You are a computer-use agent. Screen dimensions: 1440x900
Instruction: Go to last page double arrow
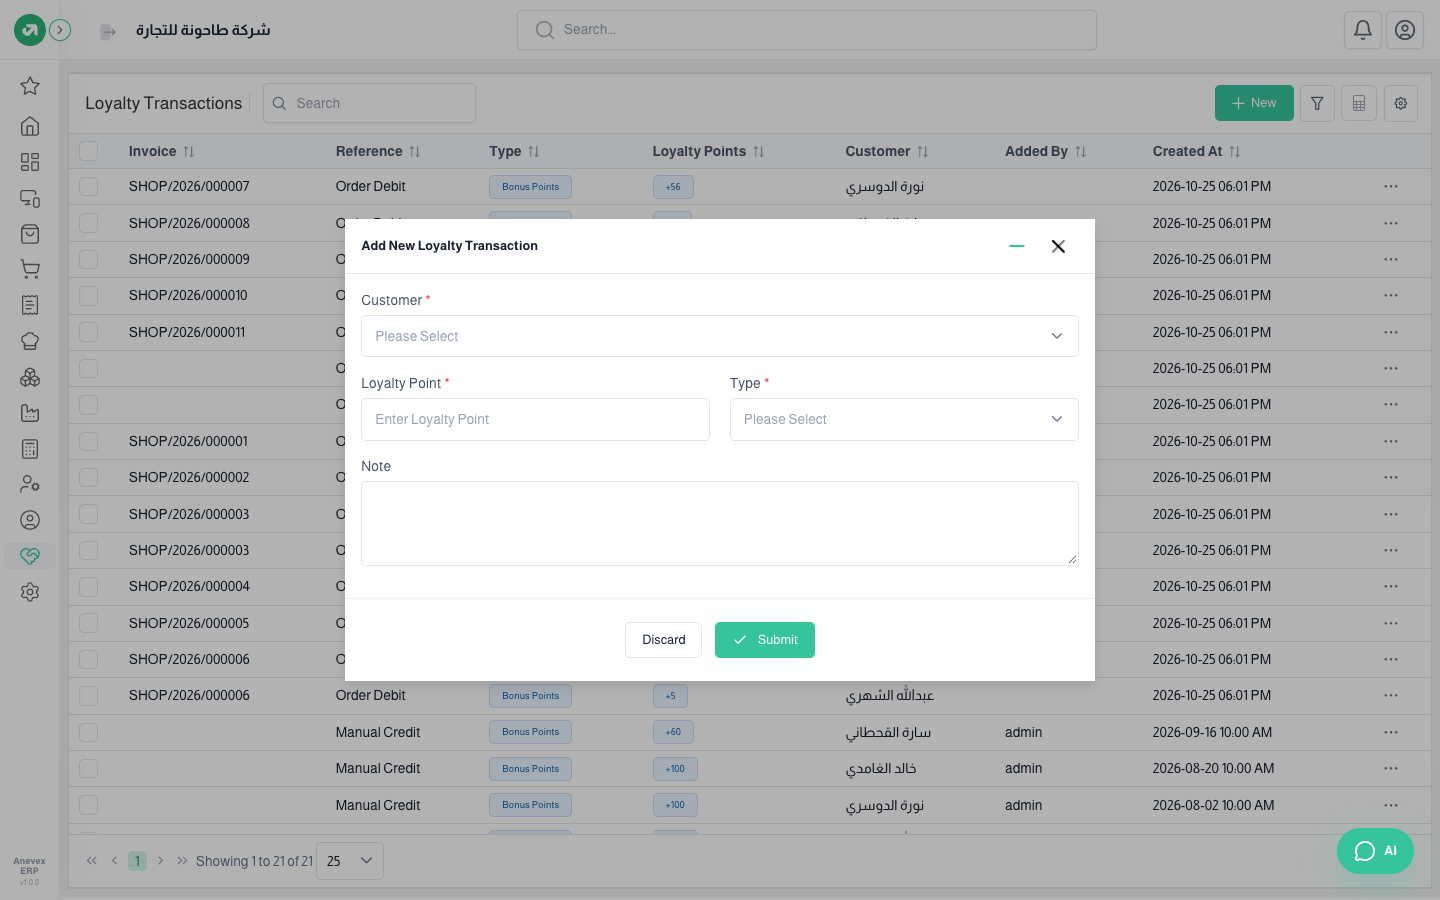click(x=182, y=861)
